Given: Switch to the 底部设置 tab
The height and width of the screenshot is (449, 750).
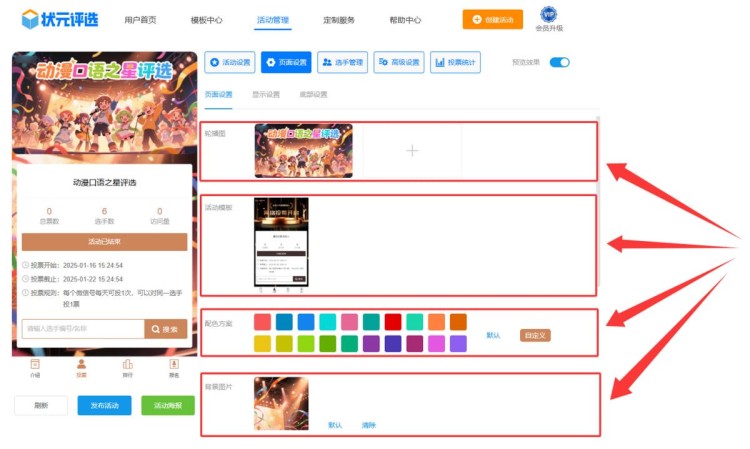Looking at the screenshot, I should [313, 95].
